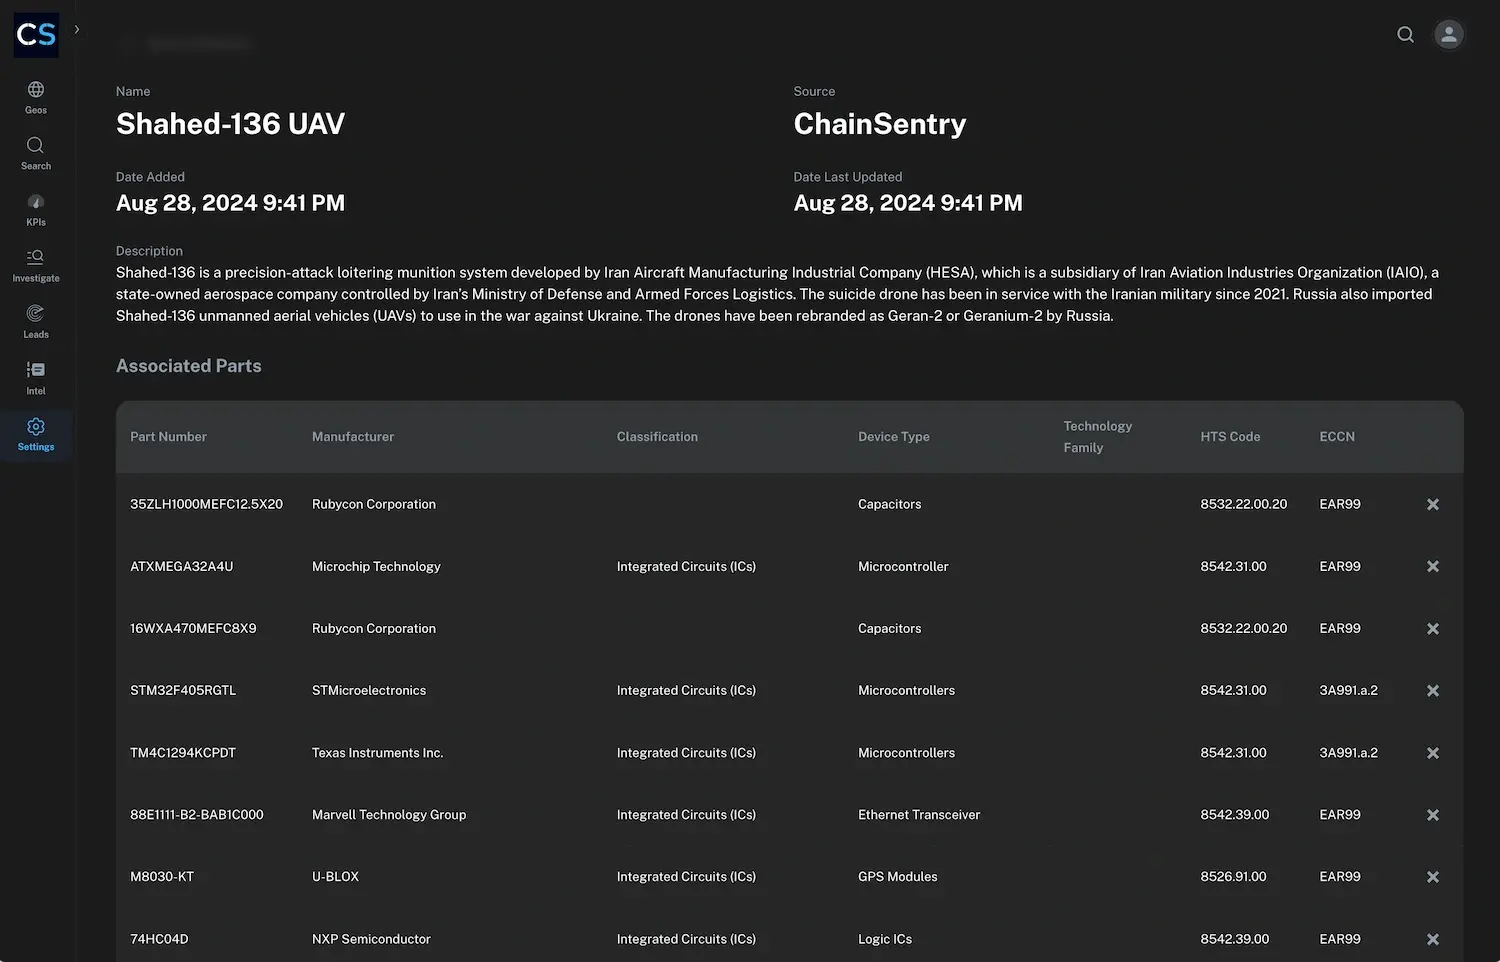Click Rubycon Corporation in 35ZLH1000MEFC12.5X20 row
The image size is (1500, 962).
pyautogui.click(x=374, y=504)
